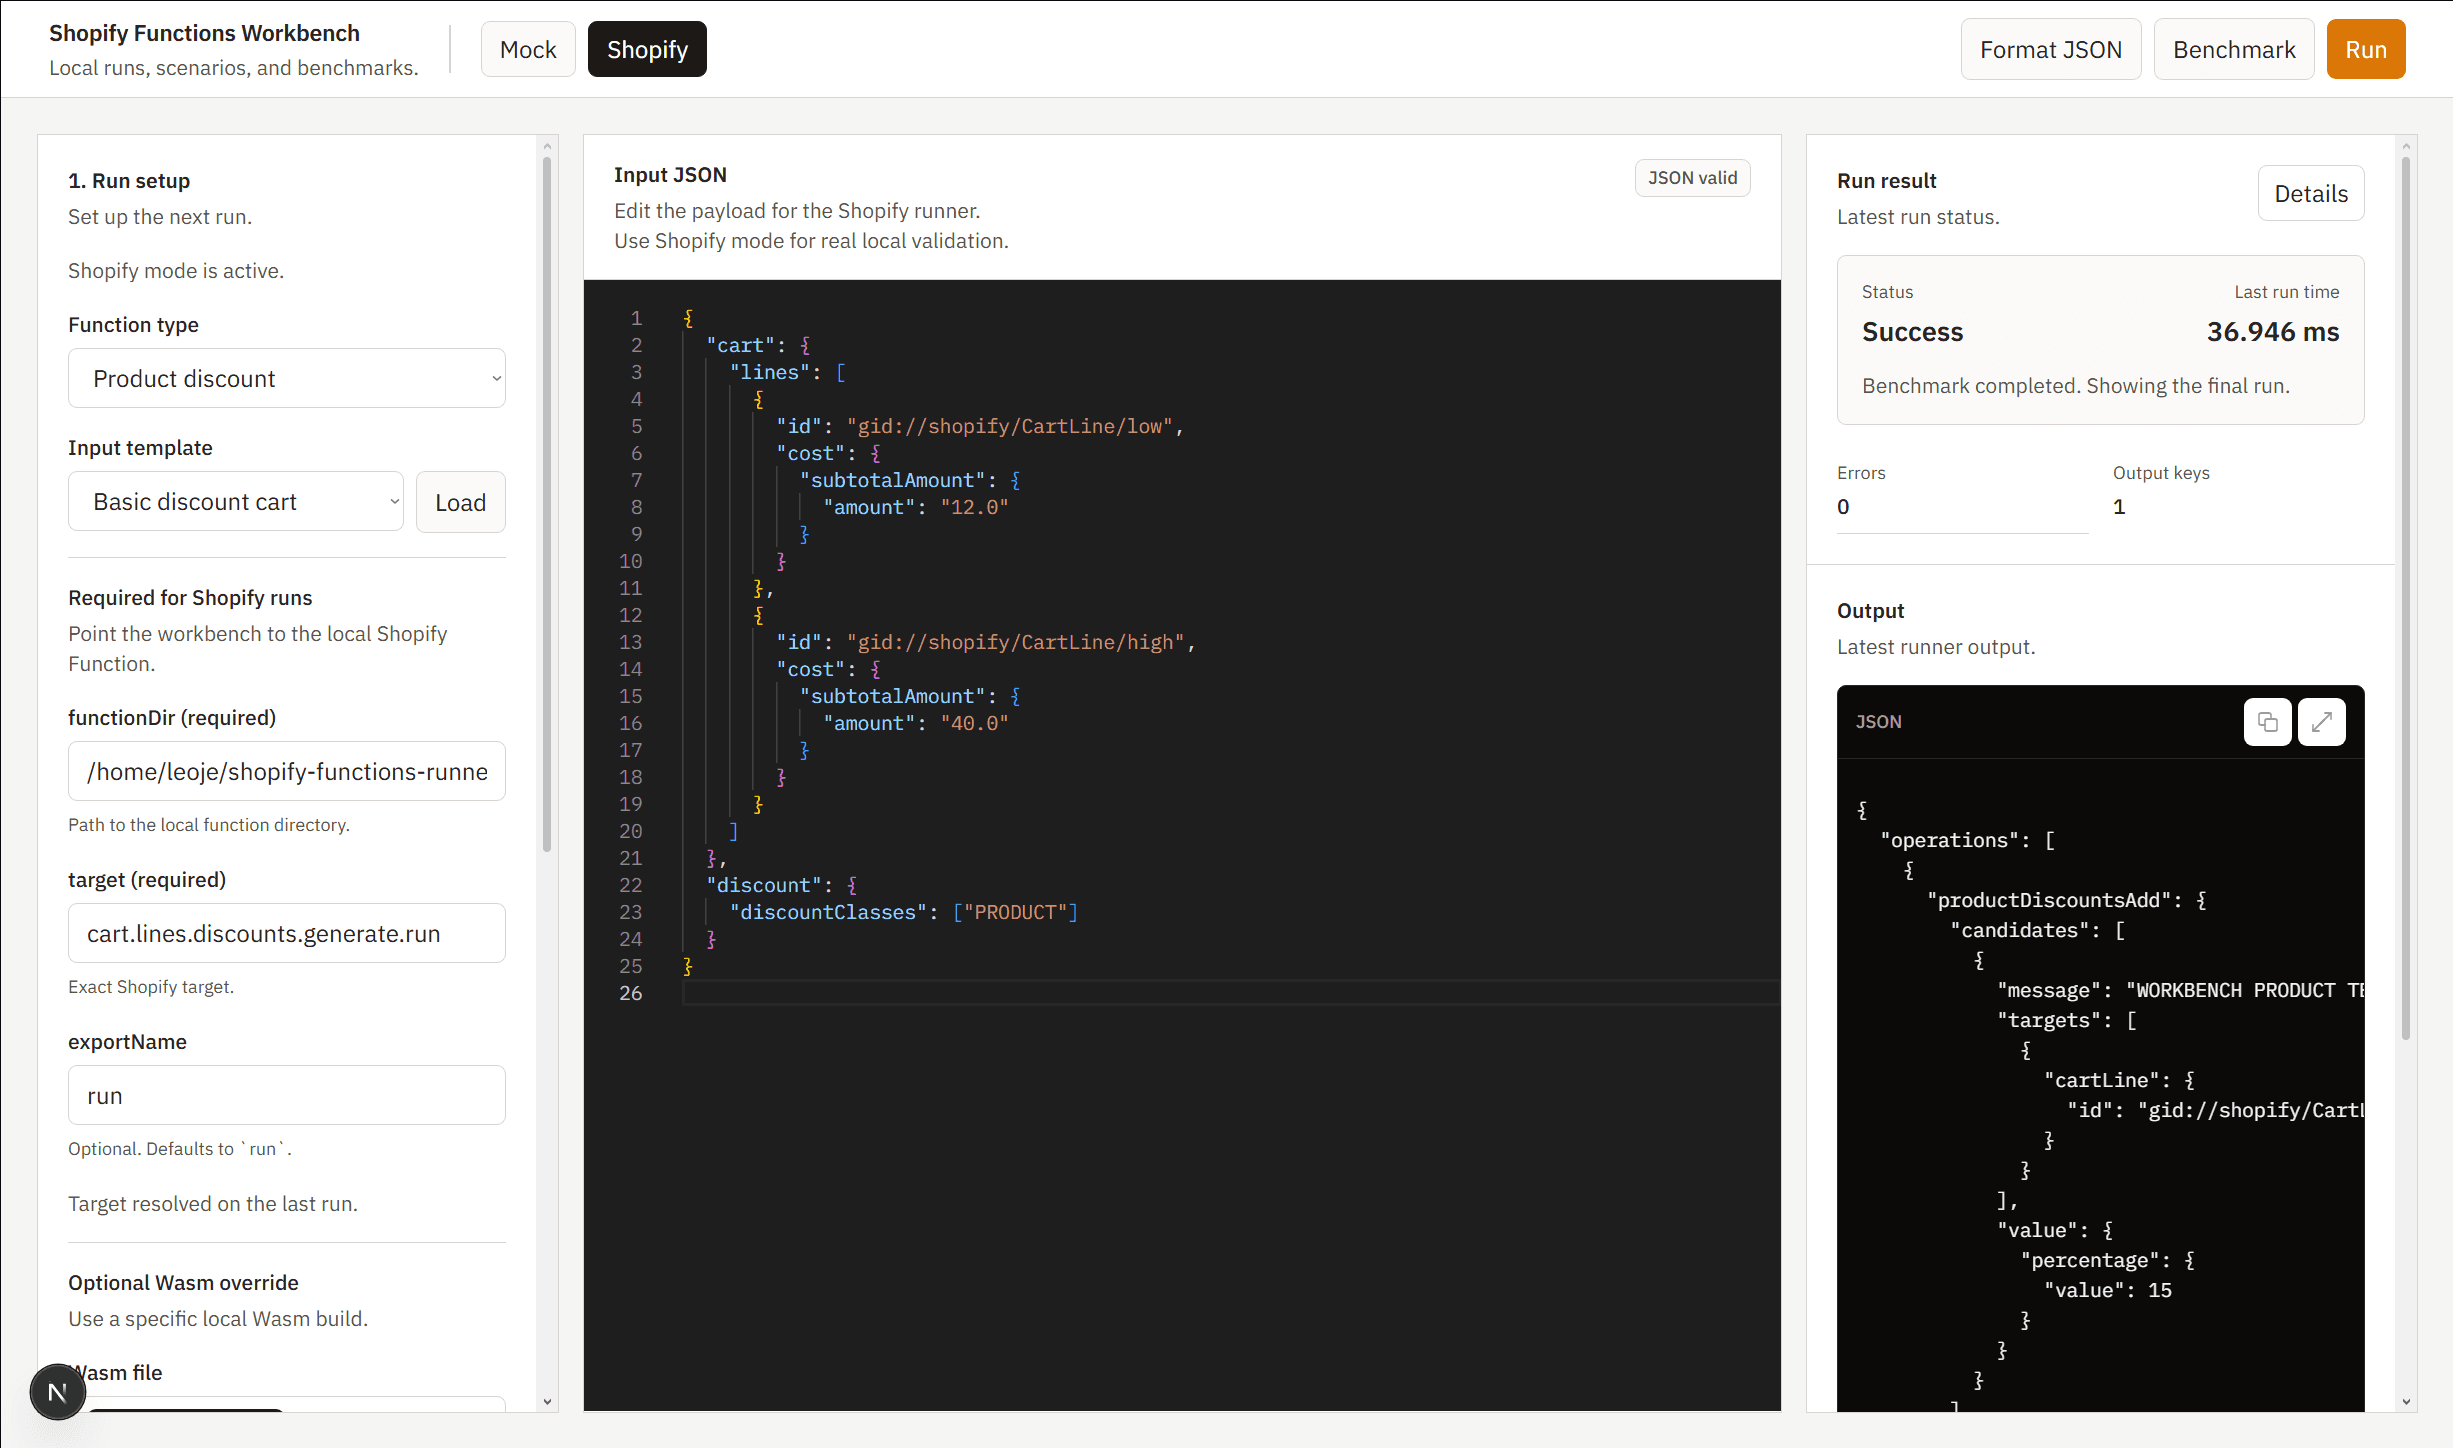Screen dimensions: 2453x1448
Task: Click the orange Run button
Action: (x=2365, y=49)
